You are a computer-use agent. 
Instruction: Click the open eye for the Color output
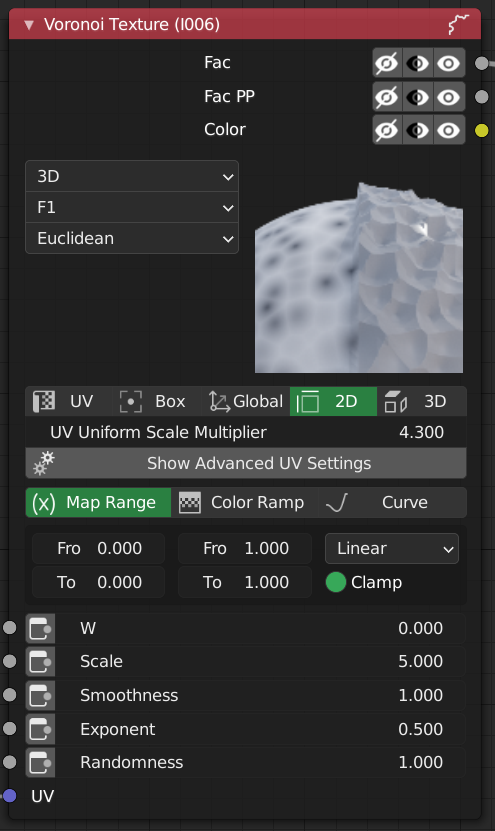pos(449,130)
